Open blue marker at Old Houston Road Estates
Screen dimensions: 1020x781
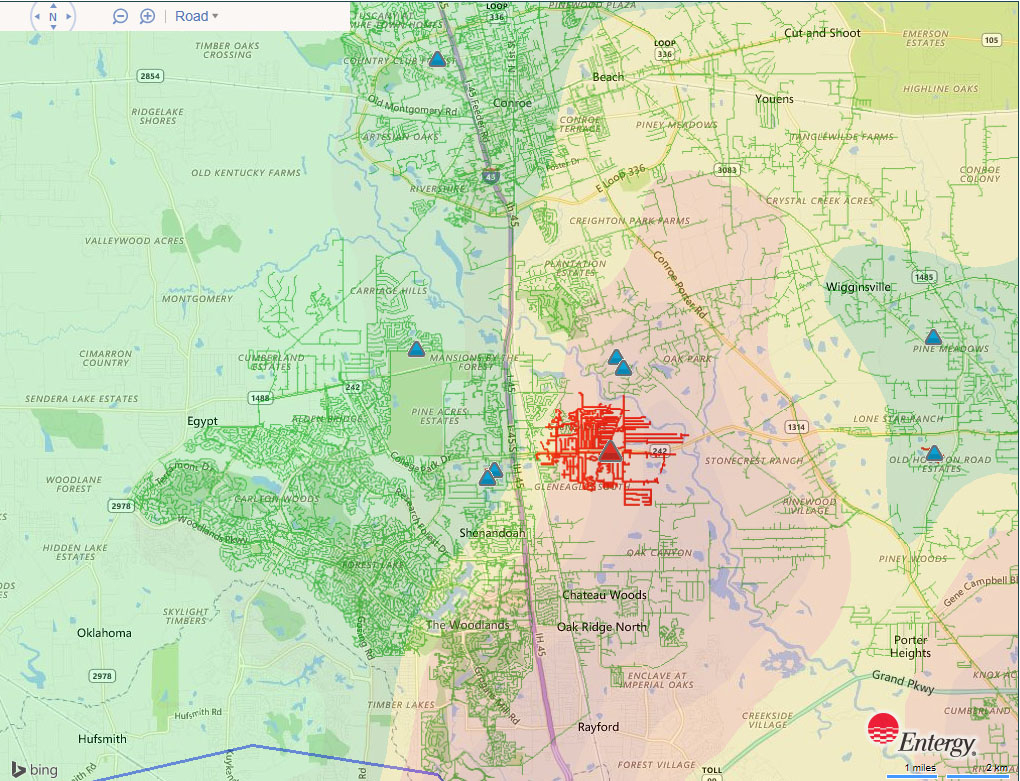(x=934, y=453)
